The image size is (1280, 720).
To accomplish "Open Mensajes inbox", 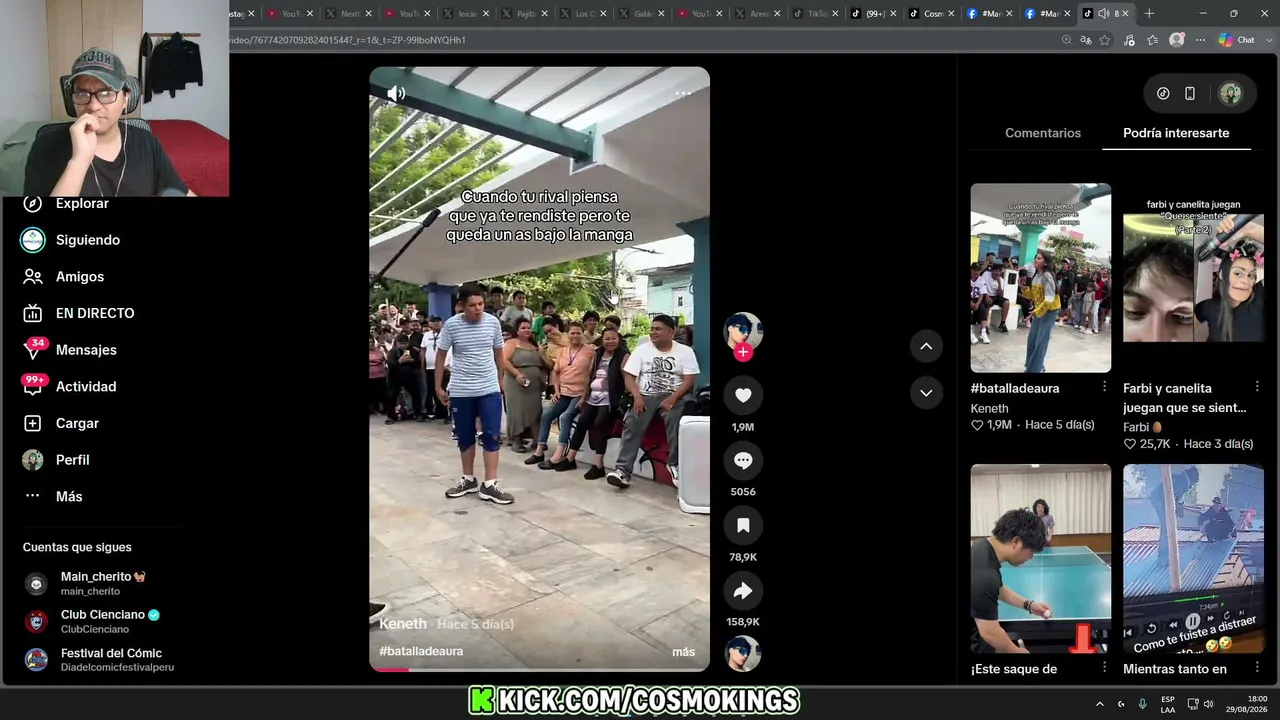I will (86, 350).
